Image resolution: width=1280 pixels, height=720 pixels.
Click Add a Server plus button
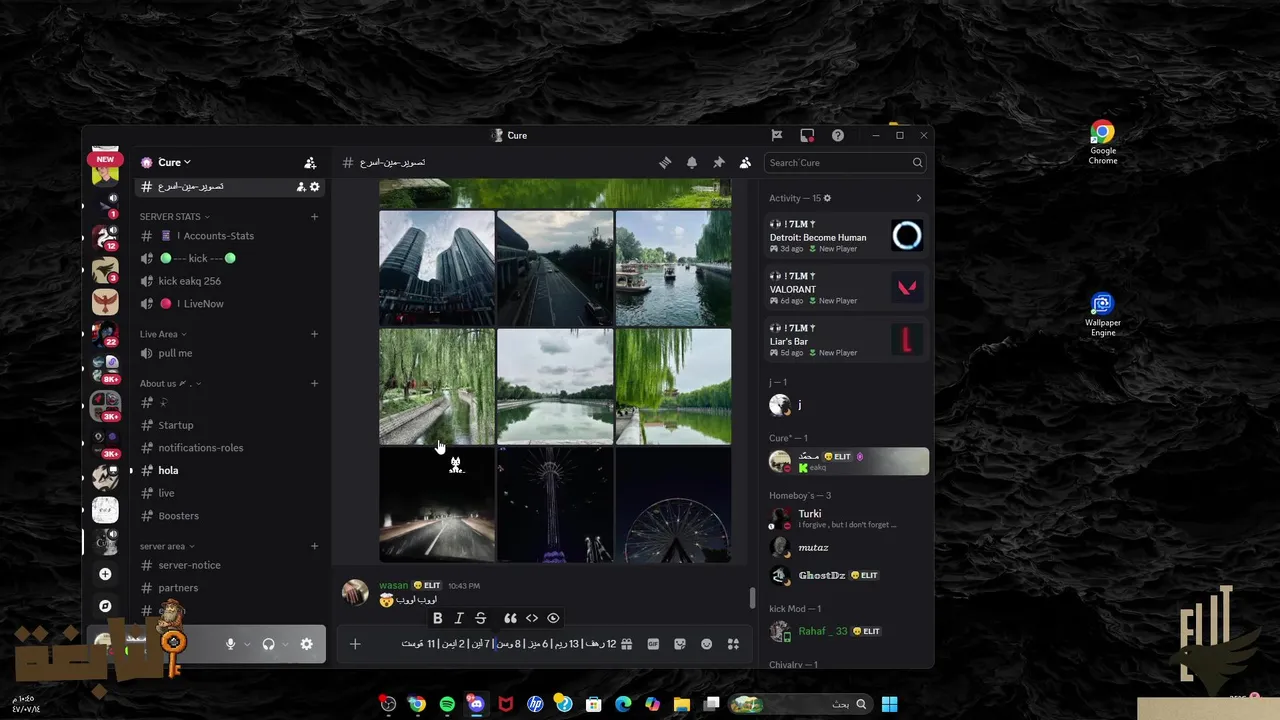click(105, 574)
